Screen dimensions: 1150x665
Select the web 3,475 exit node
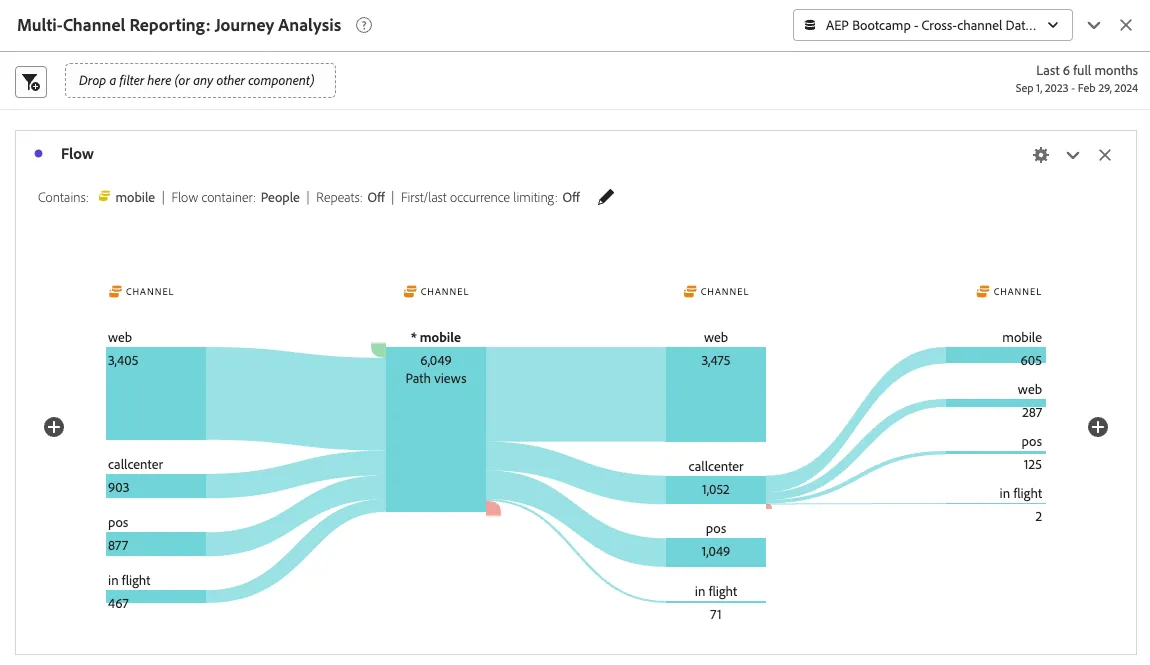point(716,394)
